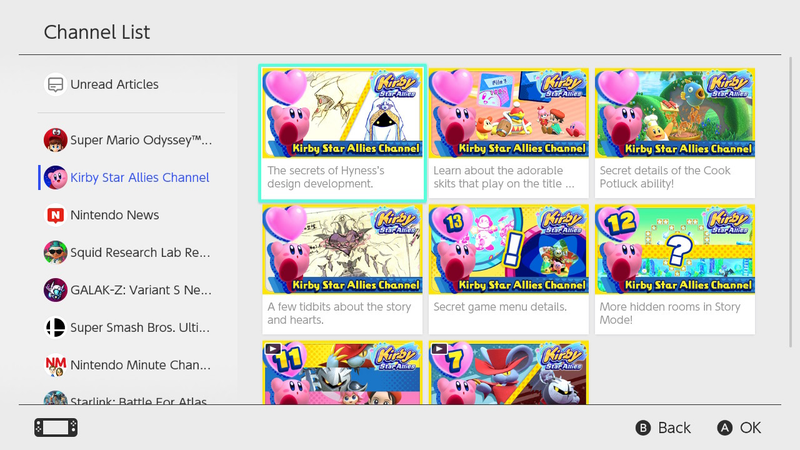Image resolution: width=800 pixels, height=450 pixels.
Task: Click the video play badge on article 7
Action: (x=439, y=349)
